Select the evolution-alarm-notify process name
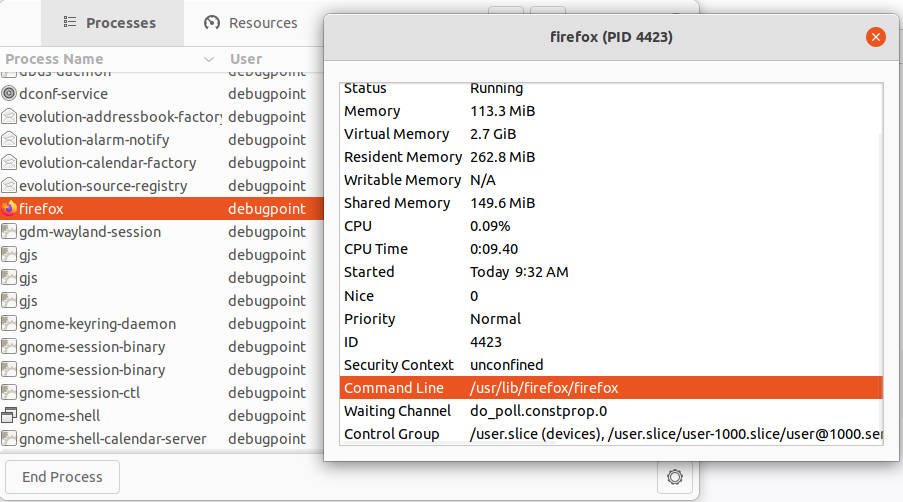Viewport: 903px width, 502px height. coord(94,139)
